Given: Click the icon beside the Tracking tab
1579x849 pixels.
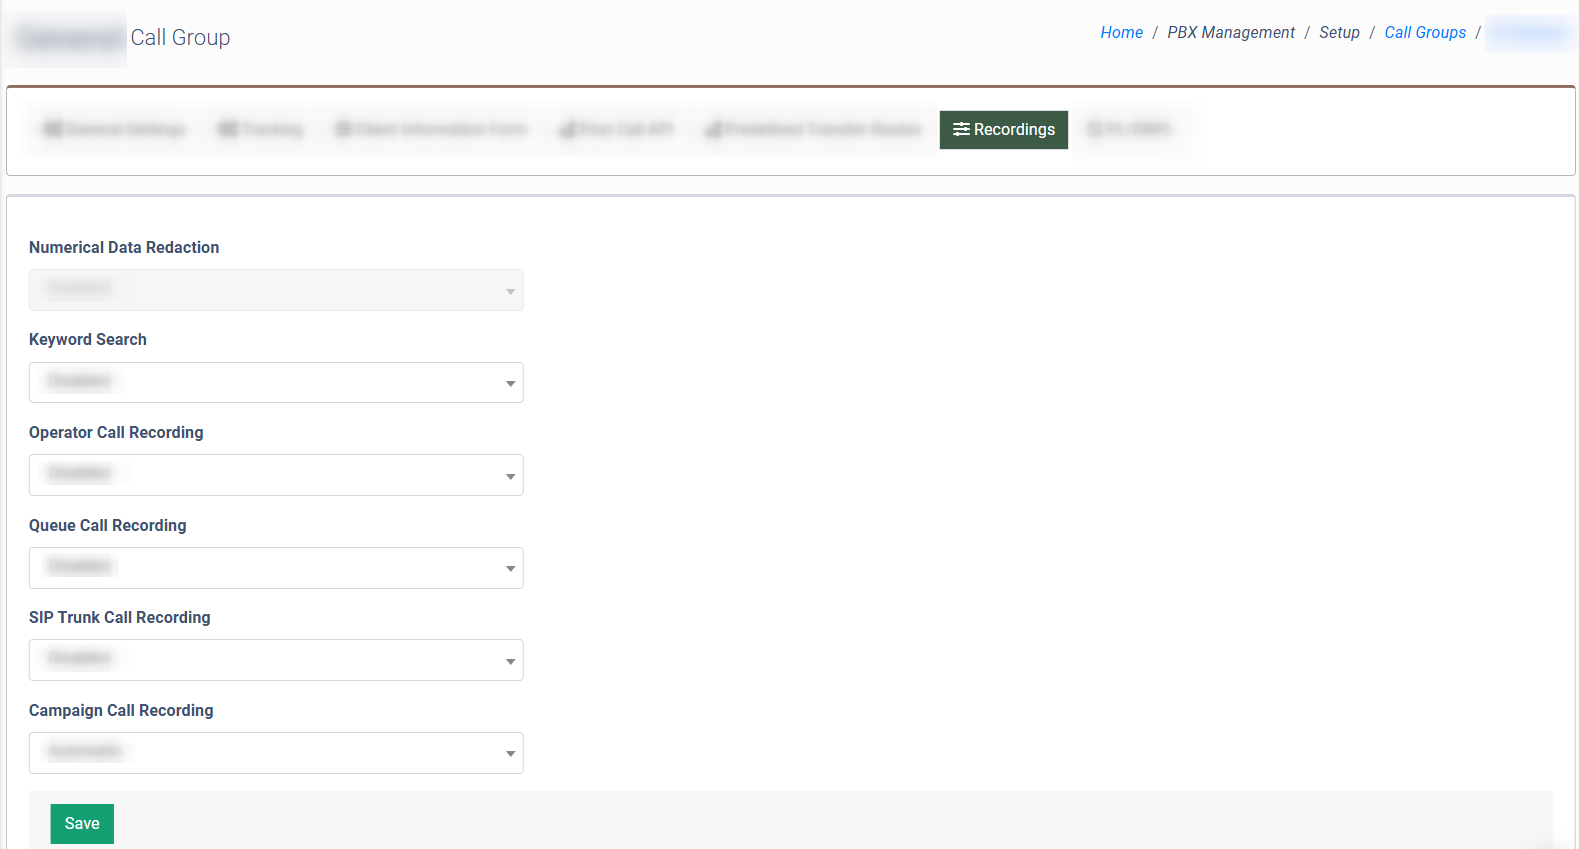Looking at the screenshot, I should [x=228, y=130].
